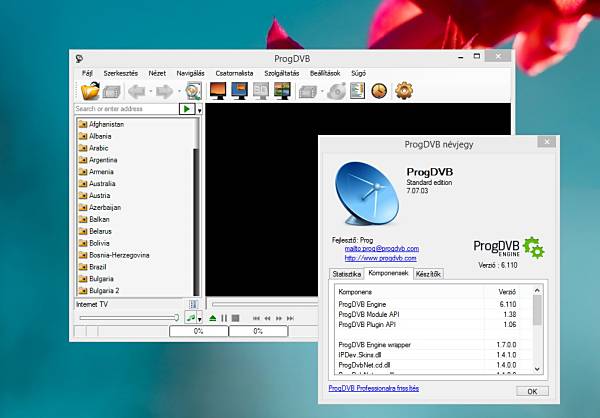Open the Navigálás menu
The width and height of the screenshot is (600, 418).
pyautogui.click(x=190, y=73)
